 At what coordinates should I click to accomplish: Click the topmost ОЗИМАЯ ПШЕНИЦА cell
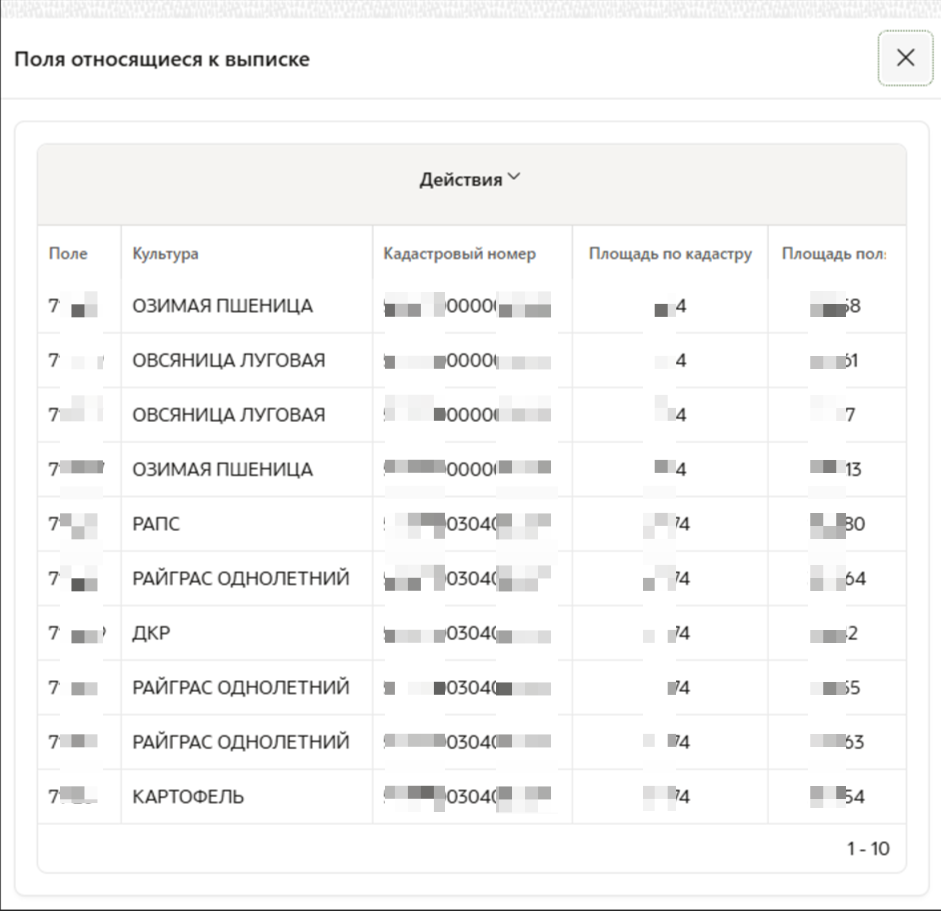tap(222, 306)
